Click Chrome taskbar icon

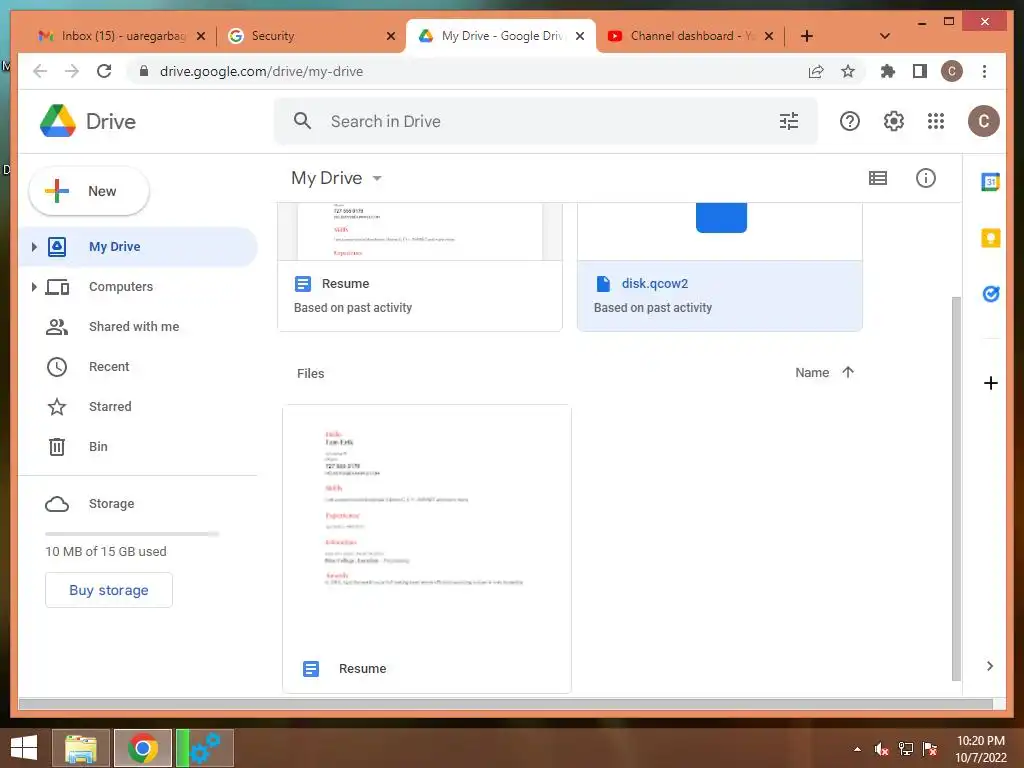pyautogui.click(x=142, y=748)
